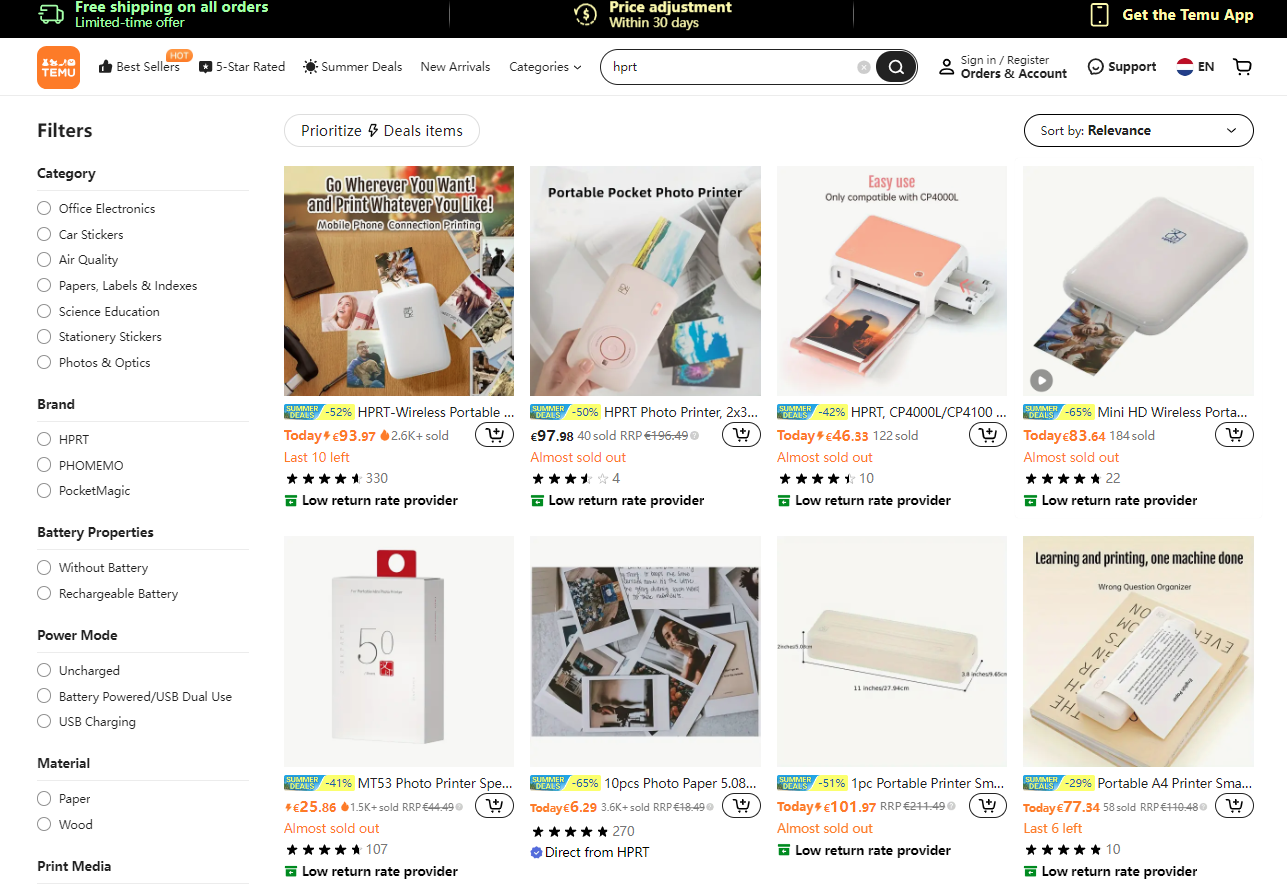Click Prioritize Deals items button
The height and width of the screenshot is (895, 1287).
[381, 130]
